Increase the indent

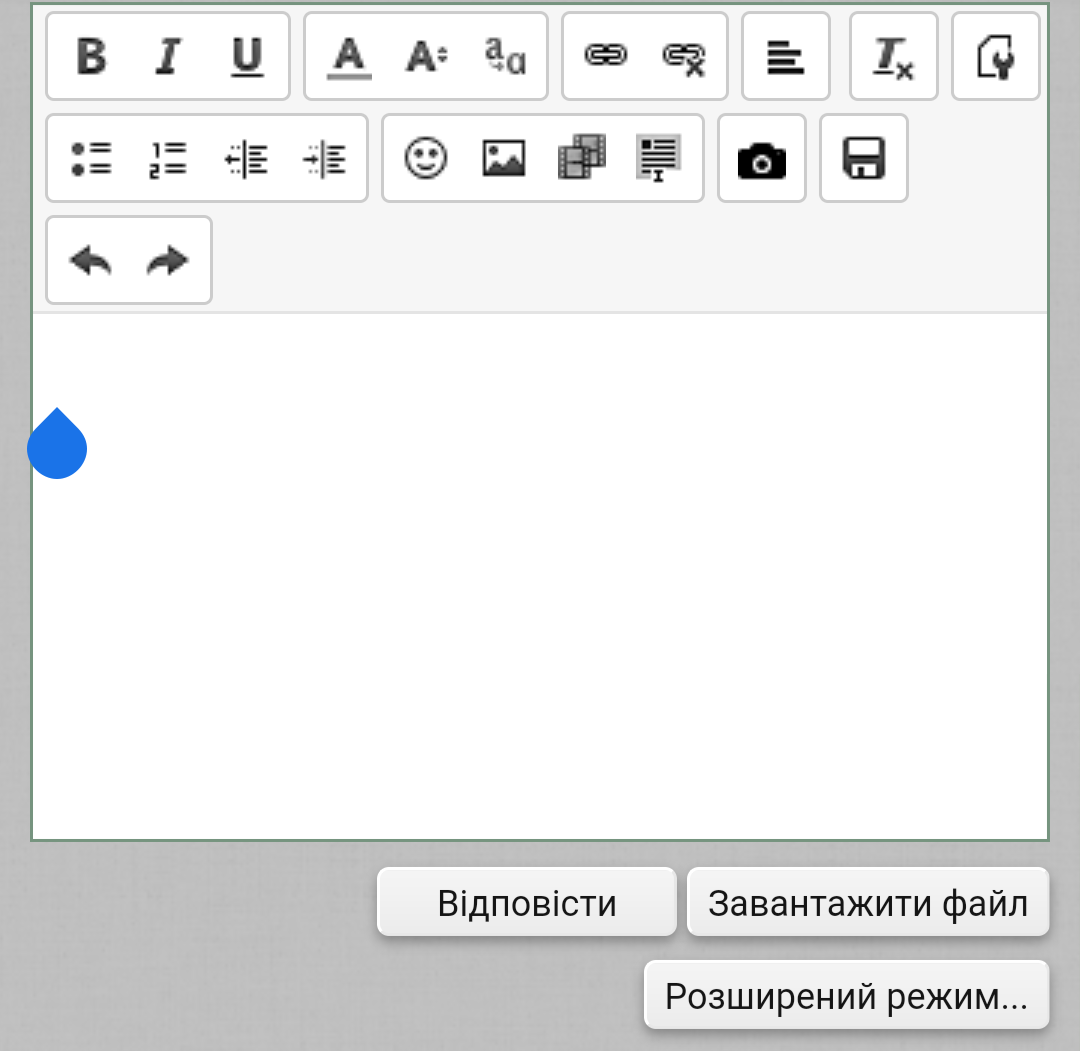tap(324, 158)
